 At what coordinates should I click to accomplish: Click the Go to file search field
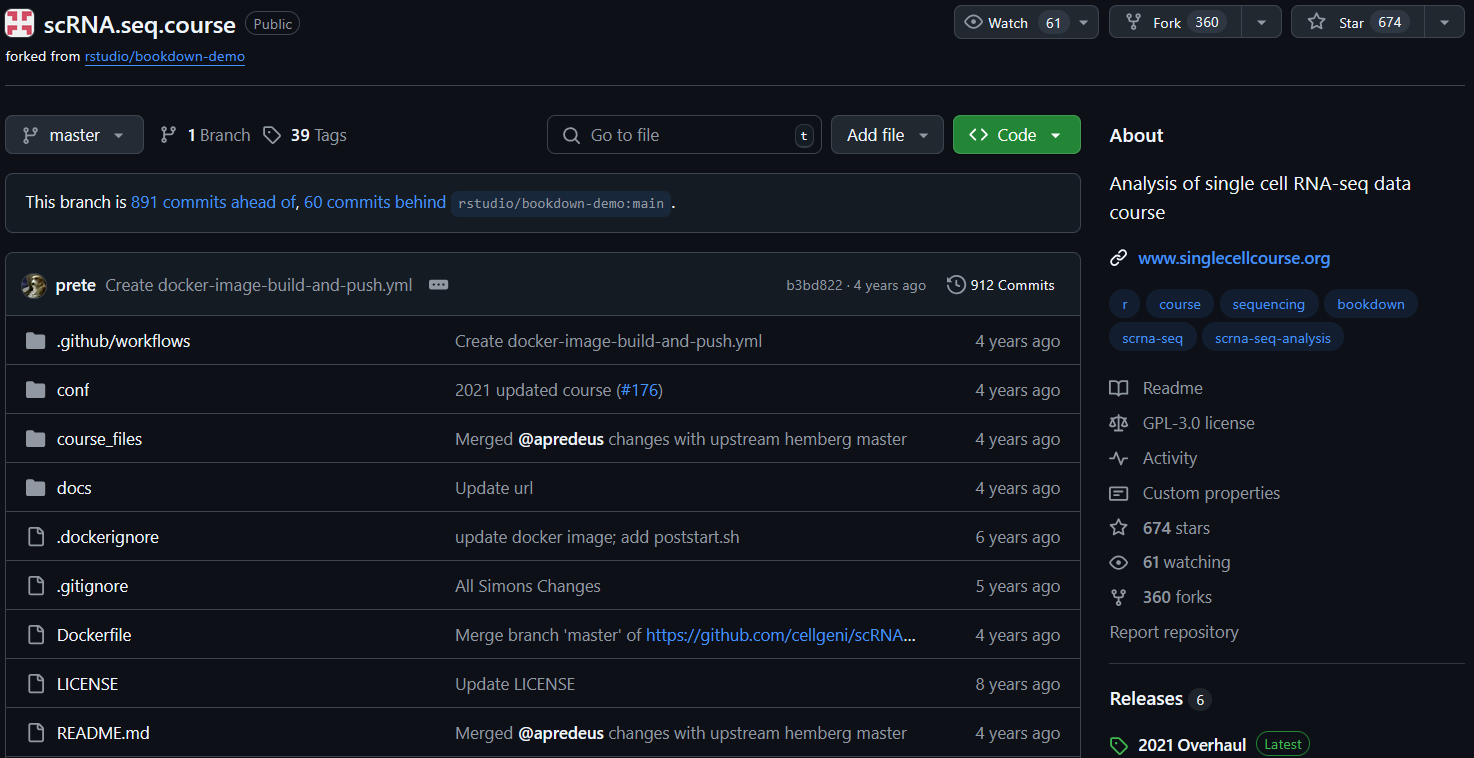pyautogui.click(x=684, y=135)
